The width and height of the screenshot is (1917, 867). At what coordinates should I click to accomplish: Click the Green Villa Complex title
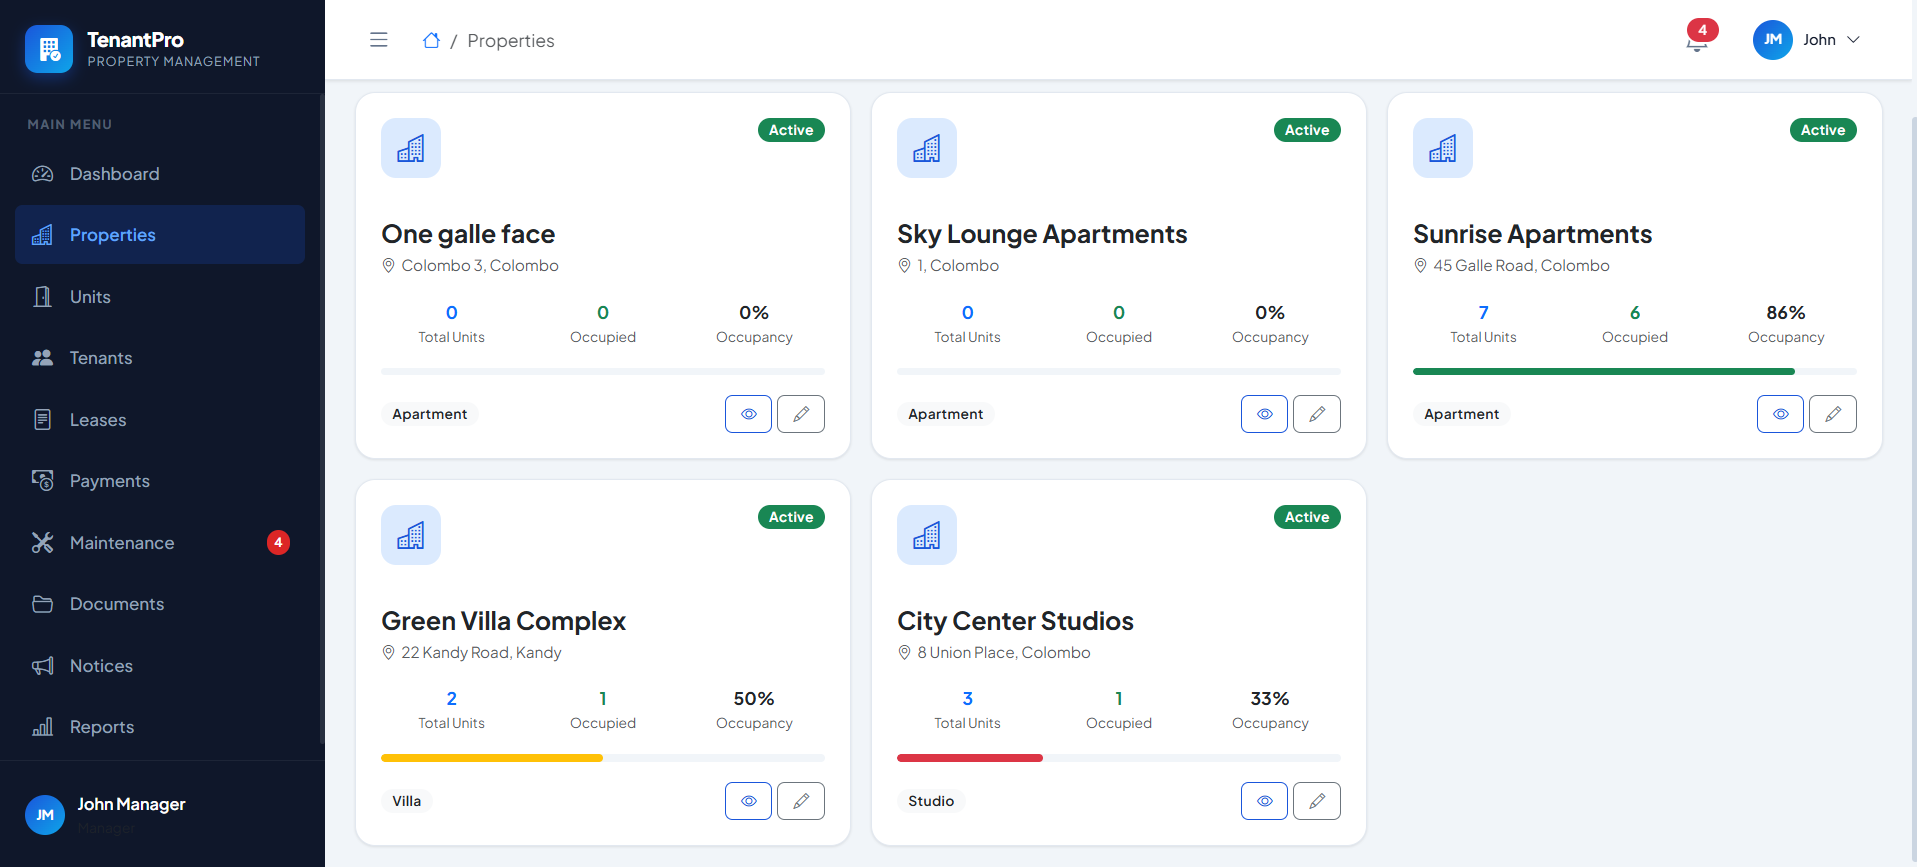503,621
